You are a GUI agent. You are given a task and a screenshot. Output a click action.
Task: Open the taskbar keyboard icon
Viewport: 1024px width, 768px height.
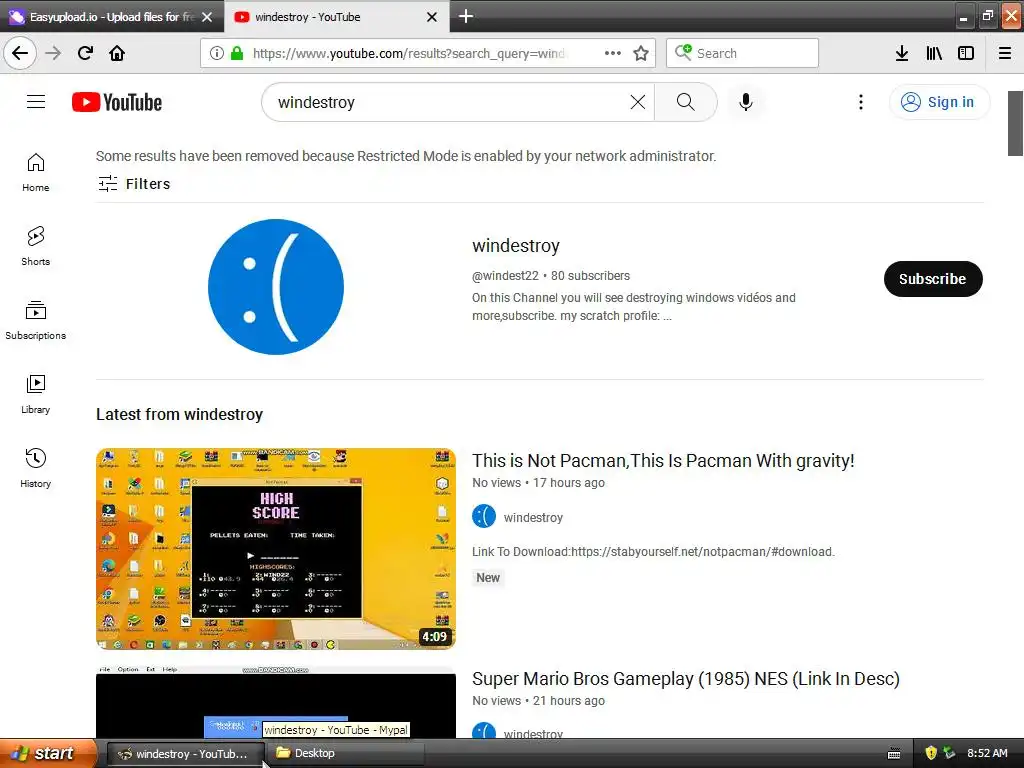(894, 754)
